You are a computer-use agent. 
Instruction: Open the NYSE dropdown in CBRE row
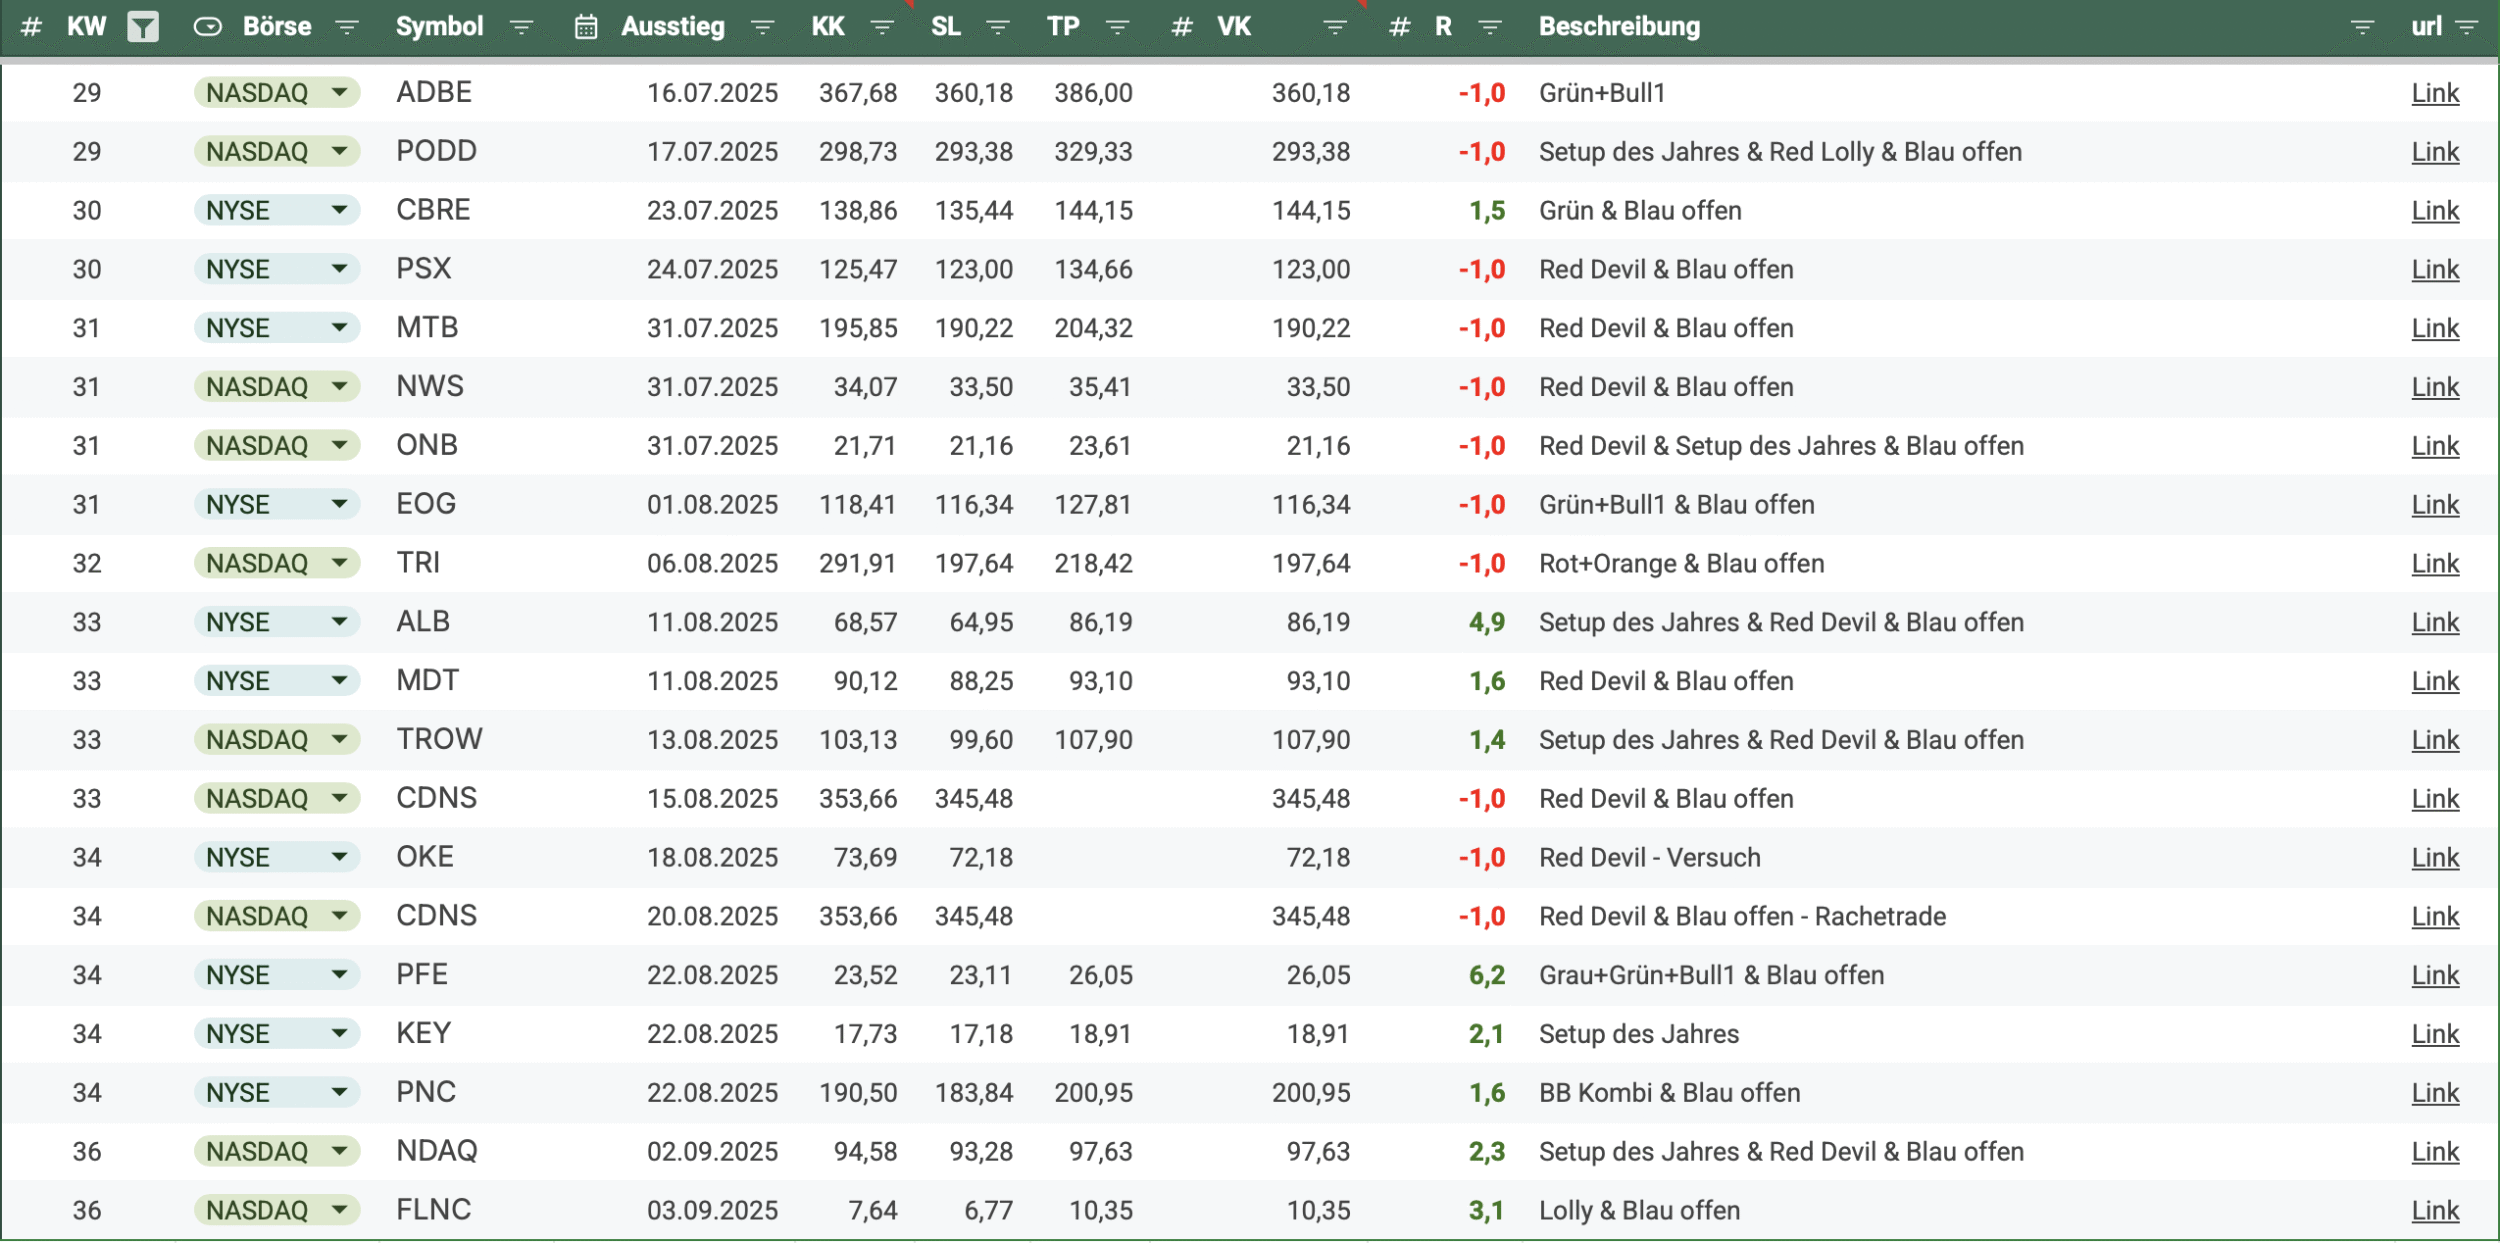pos(340,211)
